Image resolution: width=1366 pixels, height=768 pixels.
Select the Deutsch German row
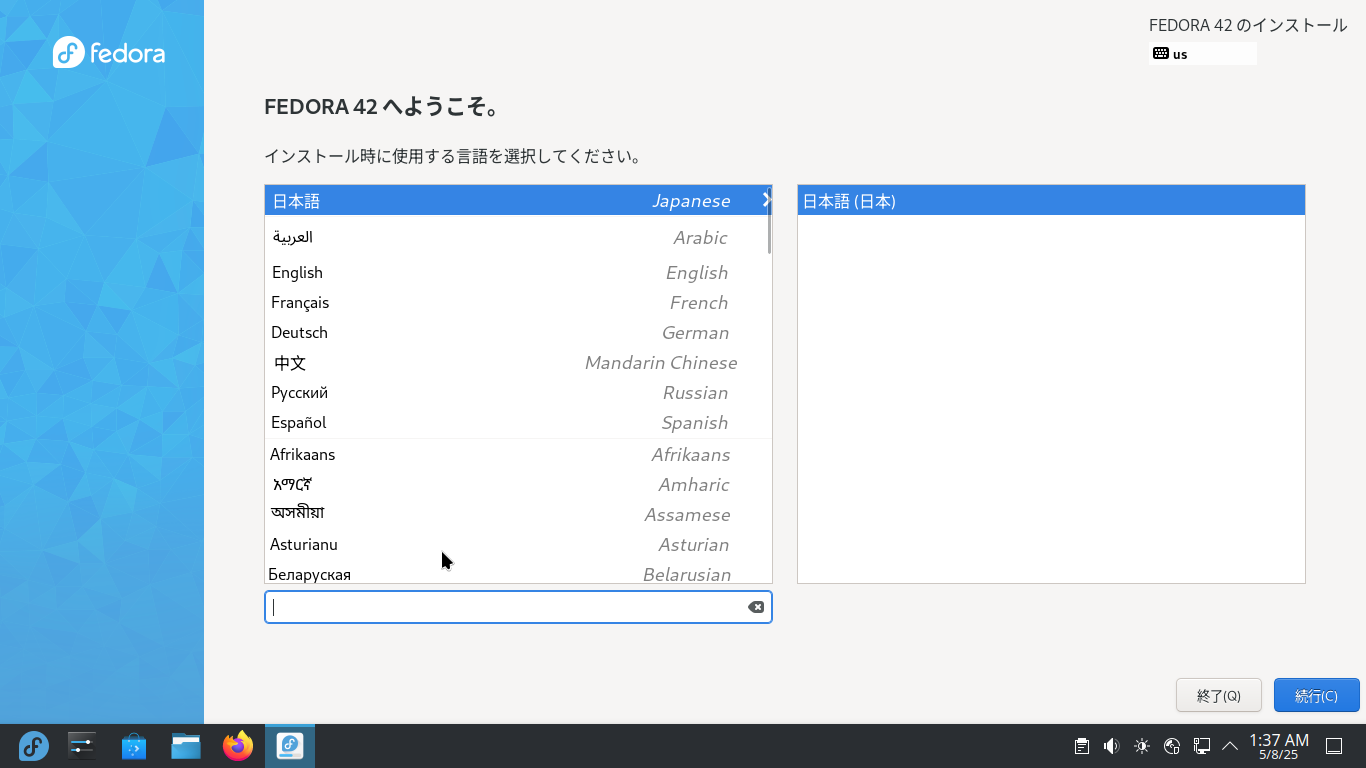[x=518, y=332]
